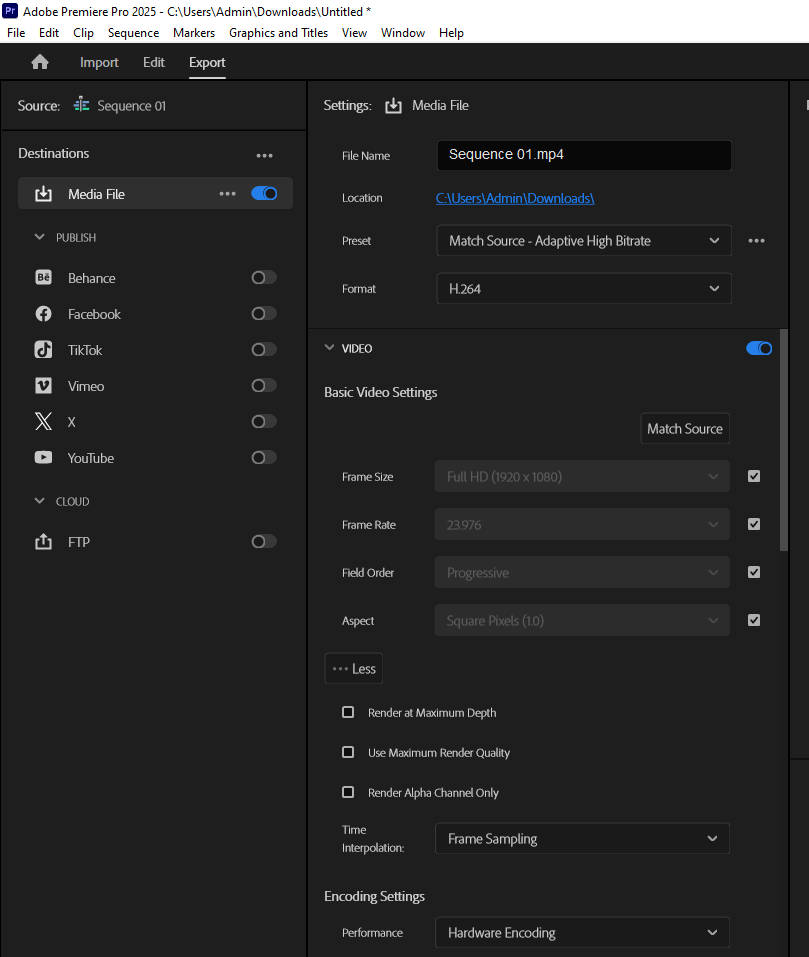Click the Behance icon
This screenshot has width=809, height=957.
43,278
